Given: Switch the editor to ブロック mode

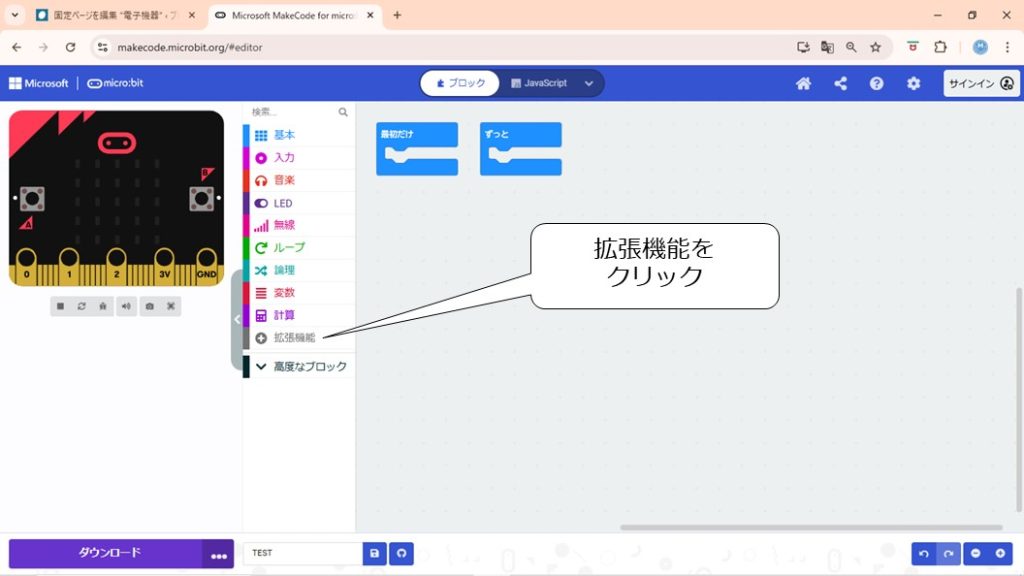Looking at the screenshot, I should coord(460,83).
